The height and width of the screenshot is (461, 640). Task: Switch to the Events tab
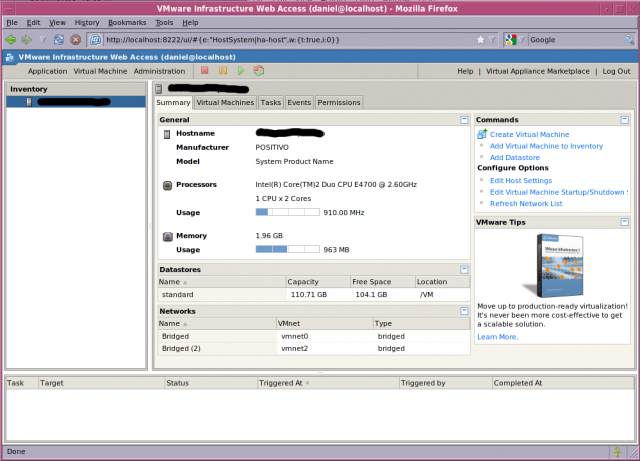pos(299,102)
